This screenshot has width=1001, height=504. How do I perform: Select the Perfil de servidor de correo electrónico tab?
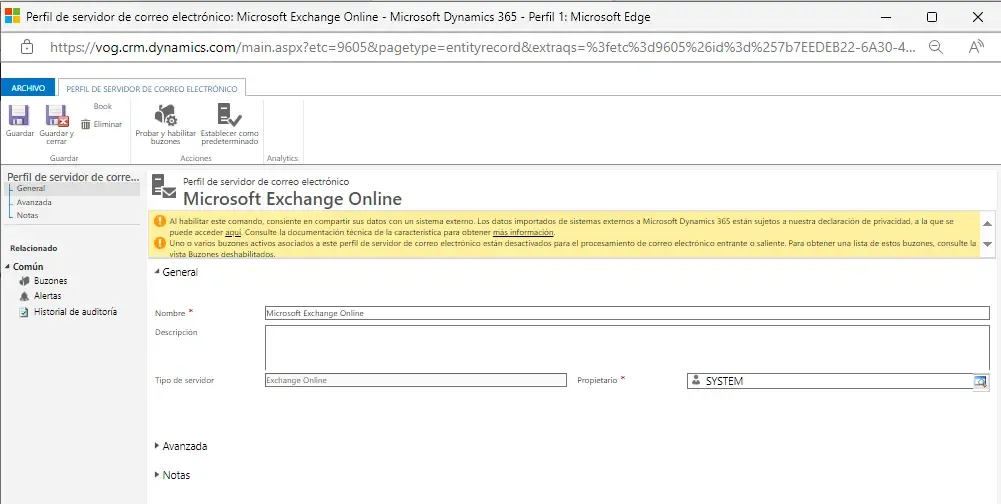[152, 88]
